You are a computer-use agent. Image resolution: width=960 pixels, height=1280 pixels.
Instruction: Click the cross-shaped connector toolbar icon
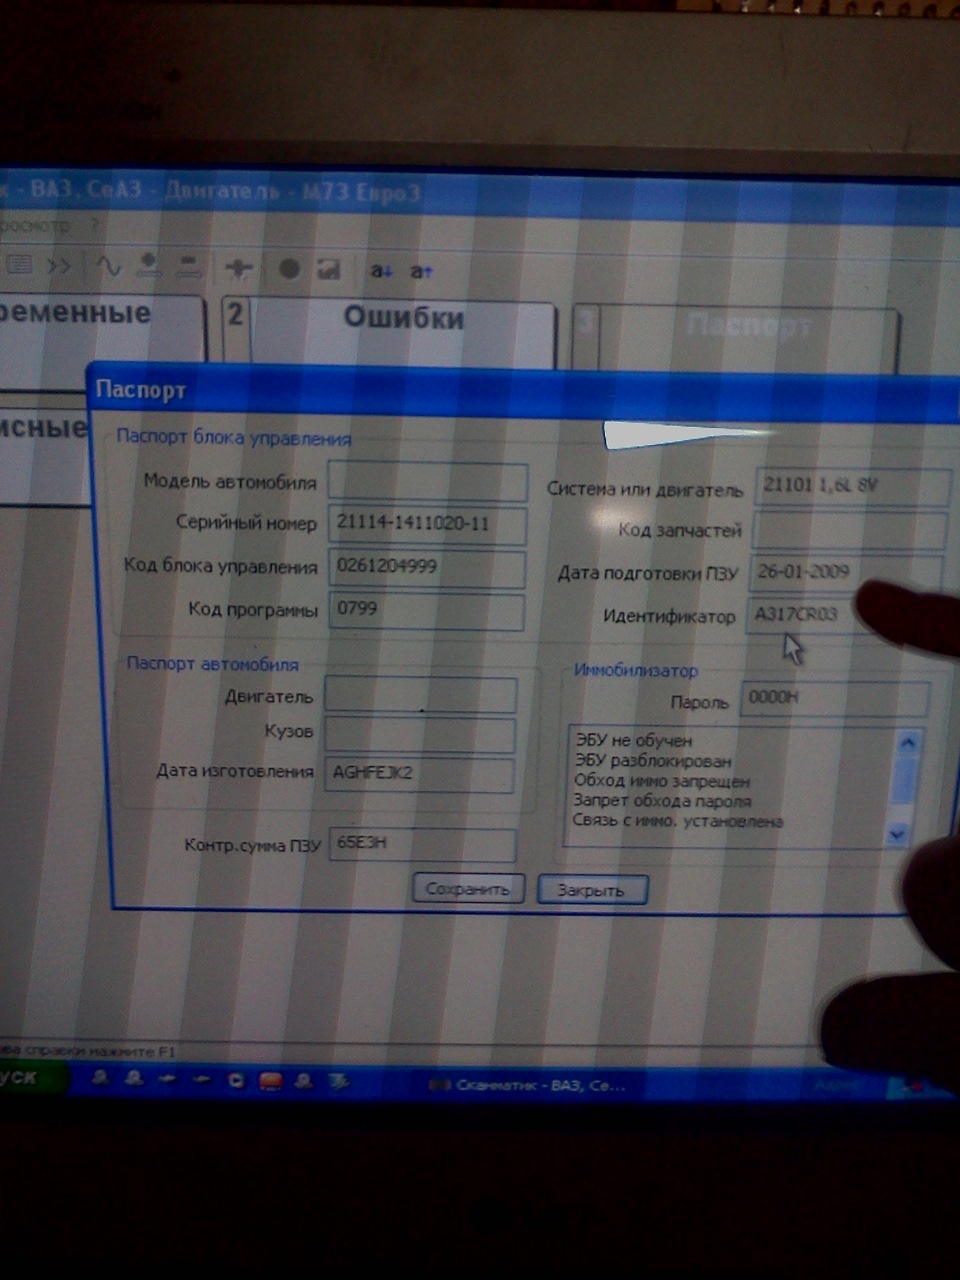238,268
